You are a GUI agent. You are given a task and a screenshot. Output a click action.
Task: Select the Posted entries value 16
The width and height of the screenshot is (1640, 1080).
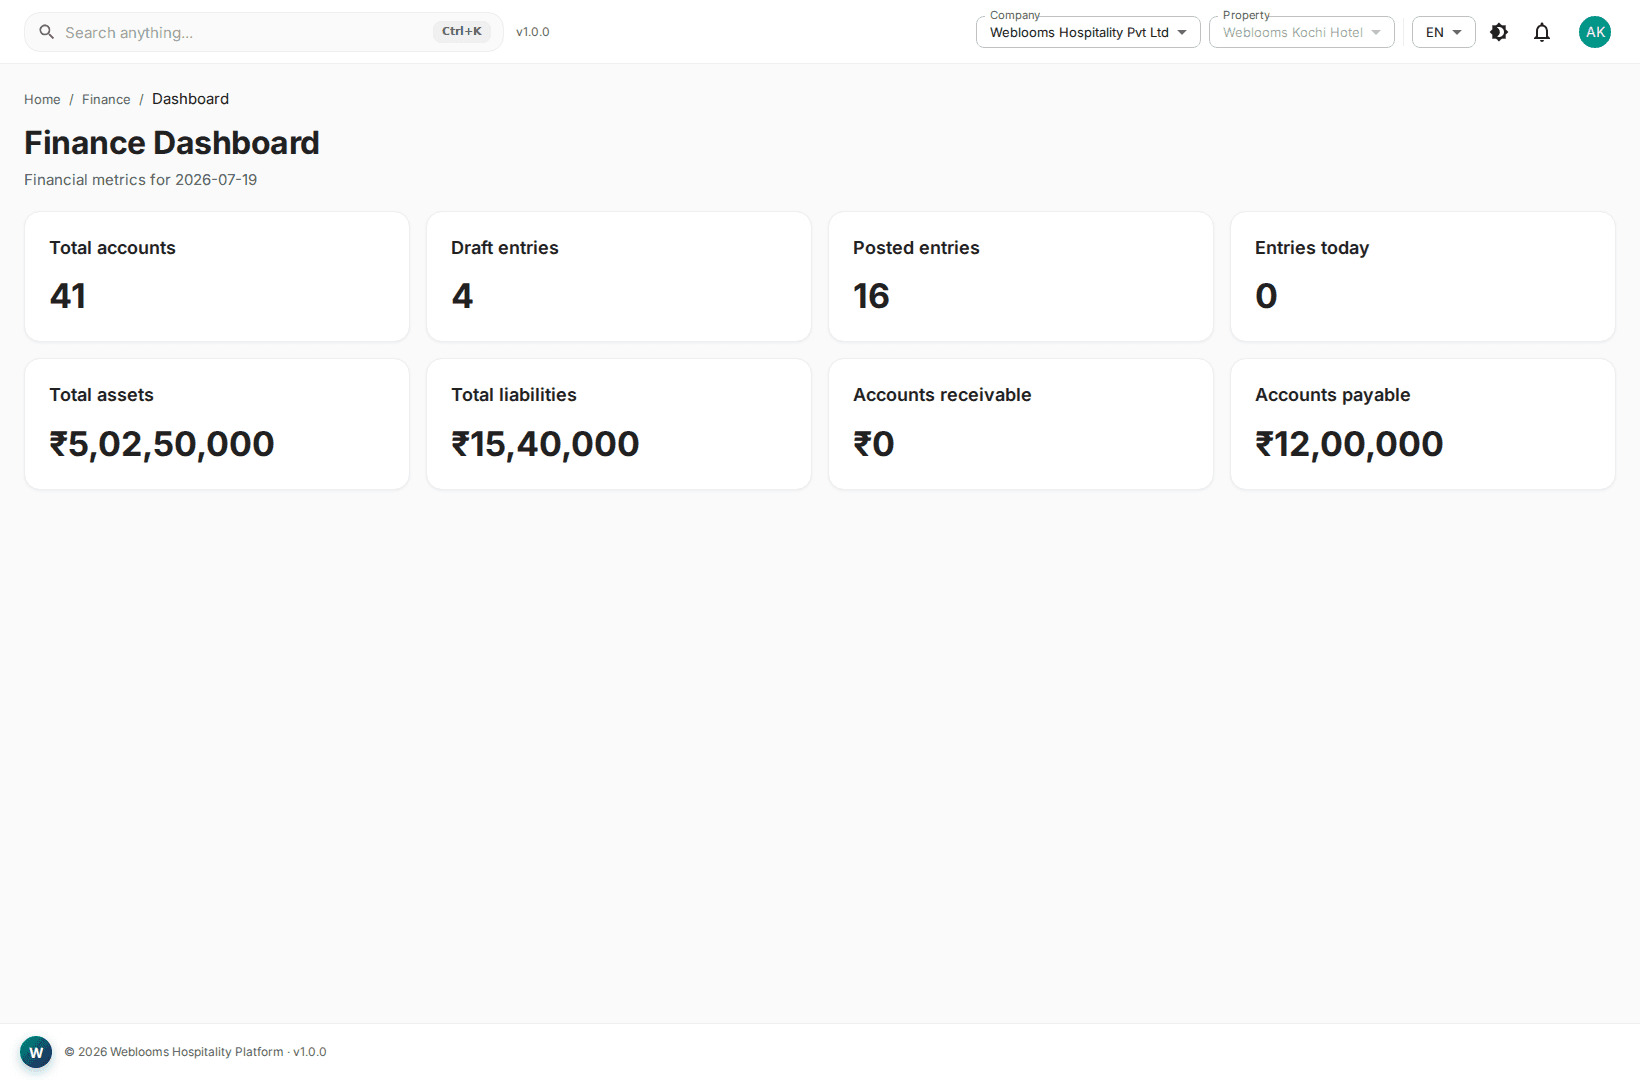pos(871,296)
